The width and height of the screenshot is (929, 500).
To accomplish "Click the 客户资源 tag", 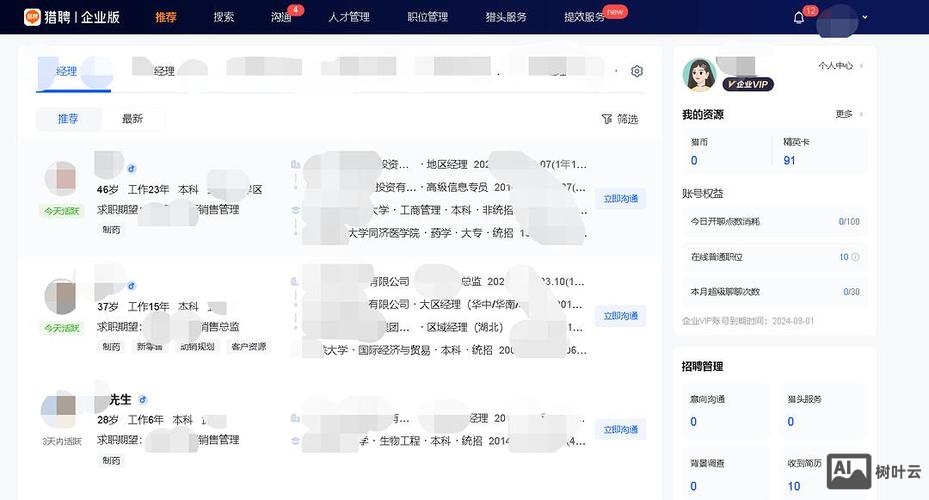I will [x=249, y=347].
